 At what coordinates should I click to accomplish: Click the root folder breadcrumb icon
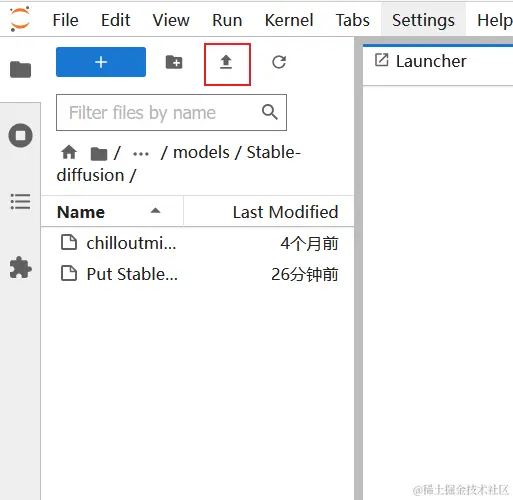pyautogui.click(x=99, y=154)
